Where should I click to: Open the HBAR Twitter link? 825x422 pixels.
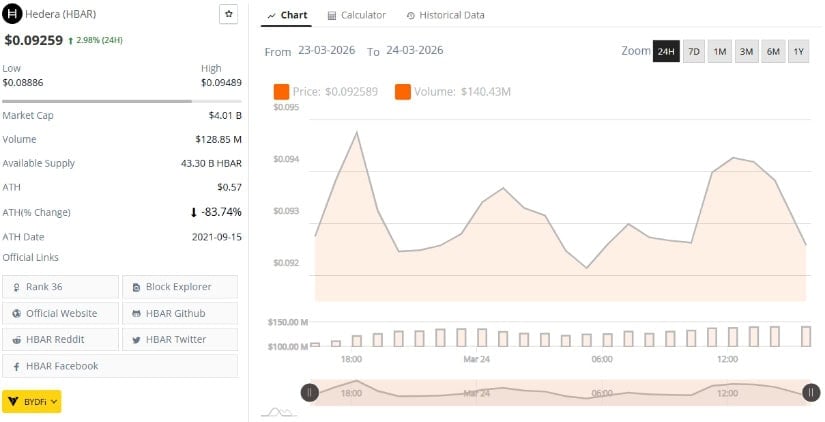point(180,339)
